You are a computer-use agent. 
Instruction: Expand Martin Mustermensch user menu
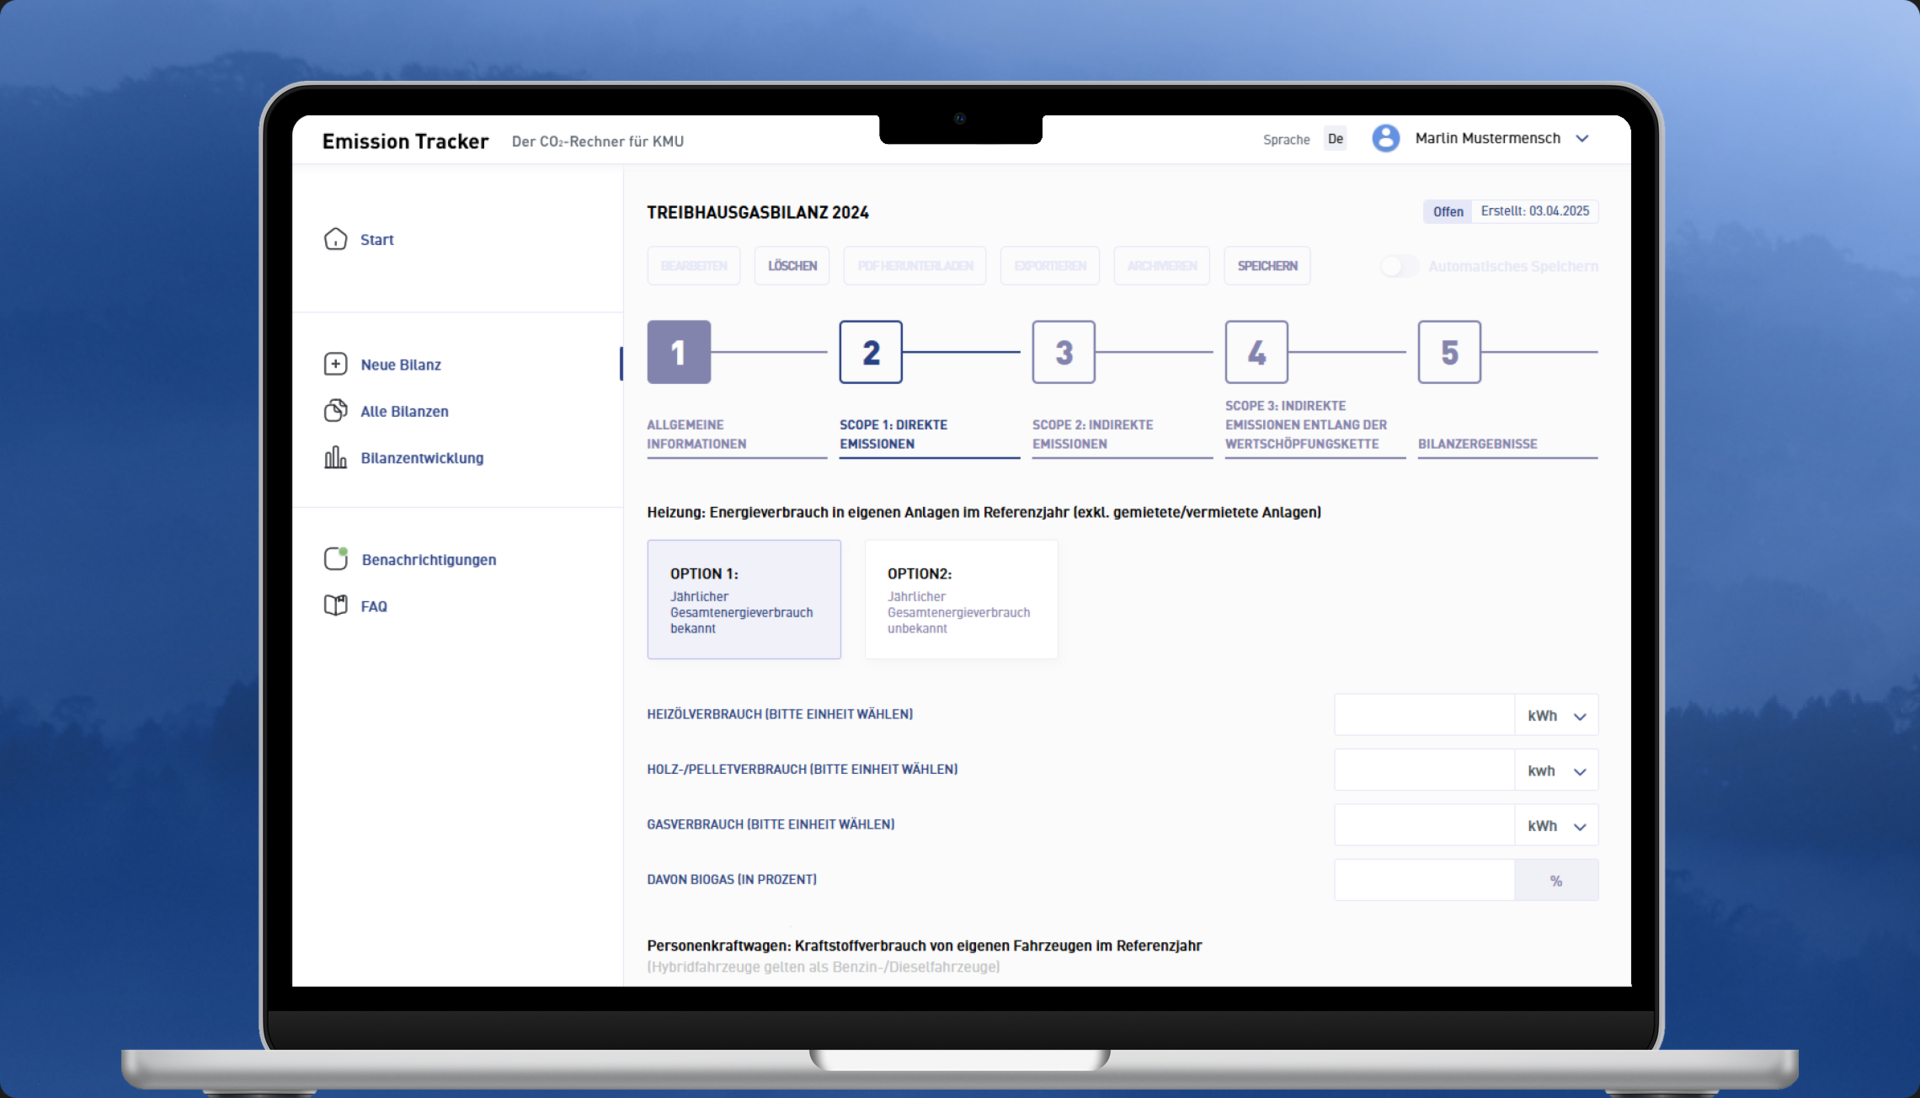[x=1582, y=139]
